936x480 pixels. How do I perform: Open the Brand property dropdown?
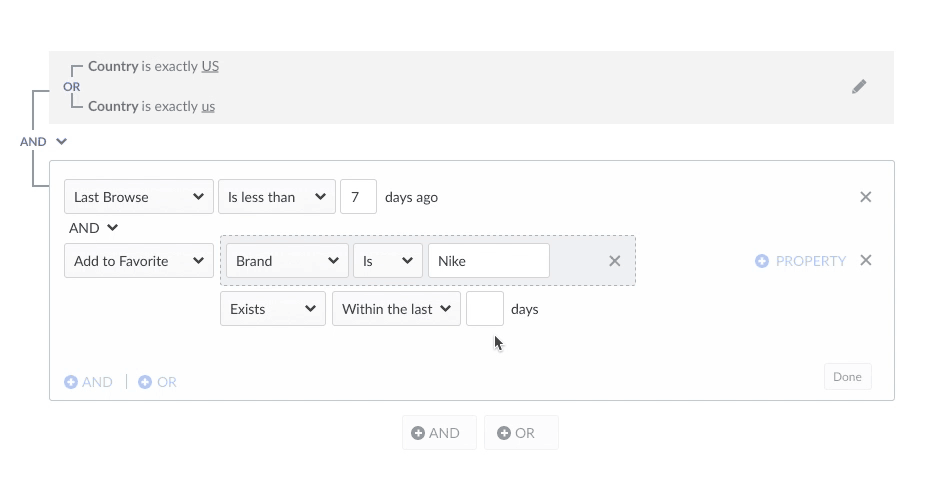point(287,261)
